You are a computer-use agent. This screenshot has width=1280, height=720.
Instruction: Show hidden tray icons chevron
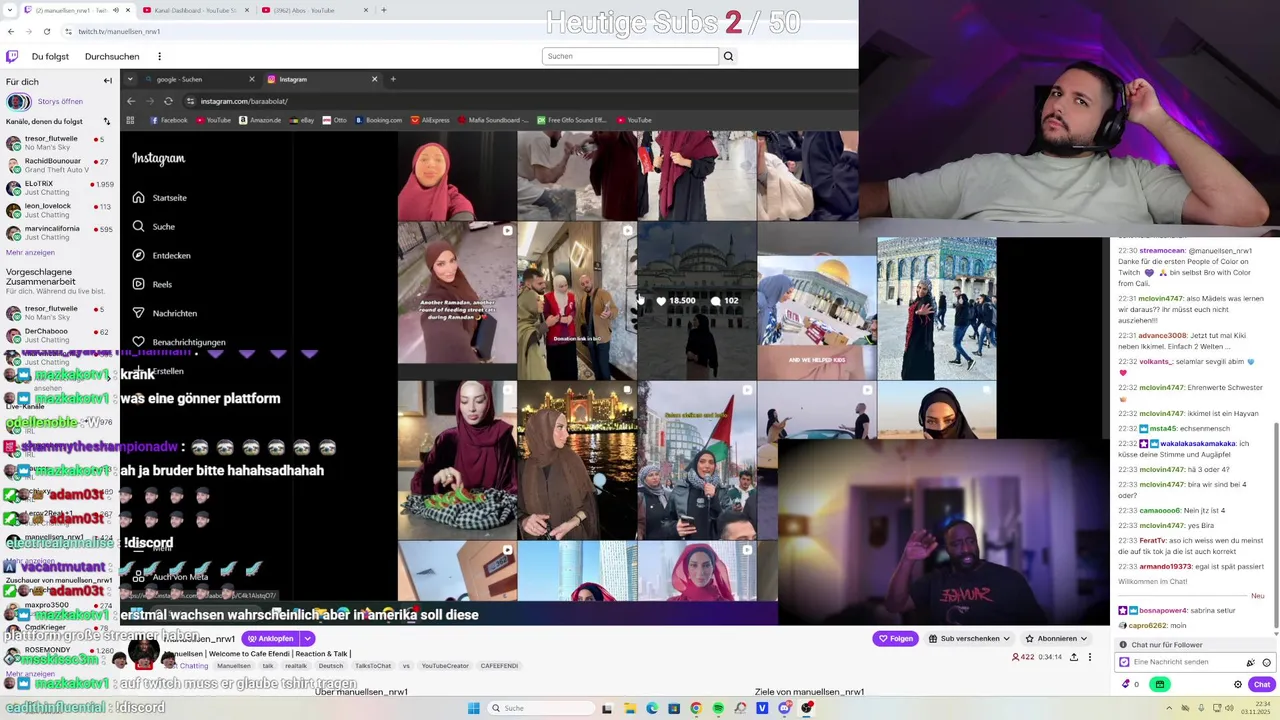[1169, 708]
